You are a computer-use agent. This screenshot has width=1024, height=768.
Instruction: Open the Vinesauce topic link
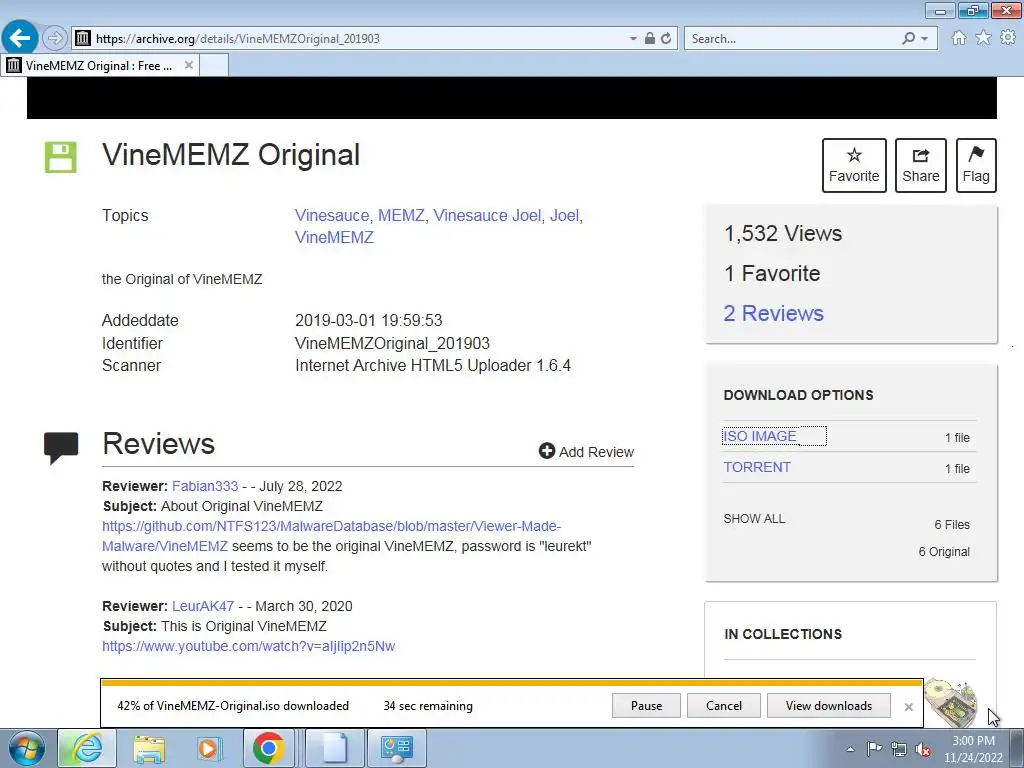point(332,216)
